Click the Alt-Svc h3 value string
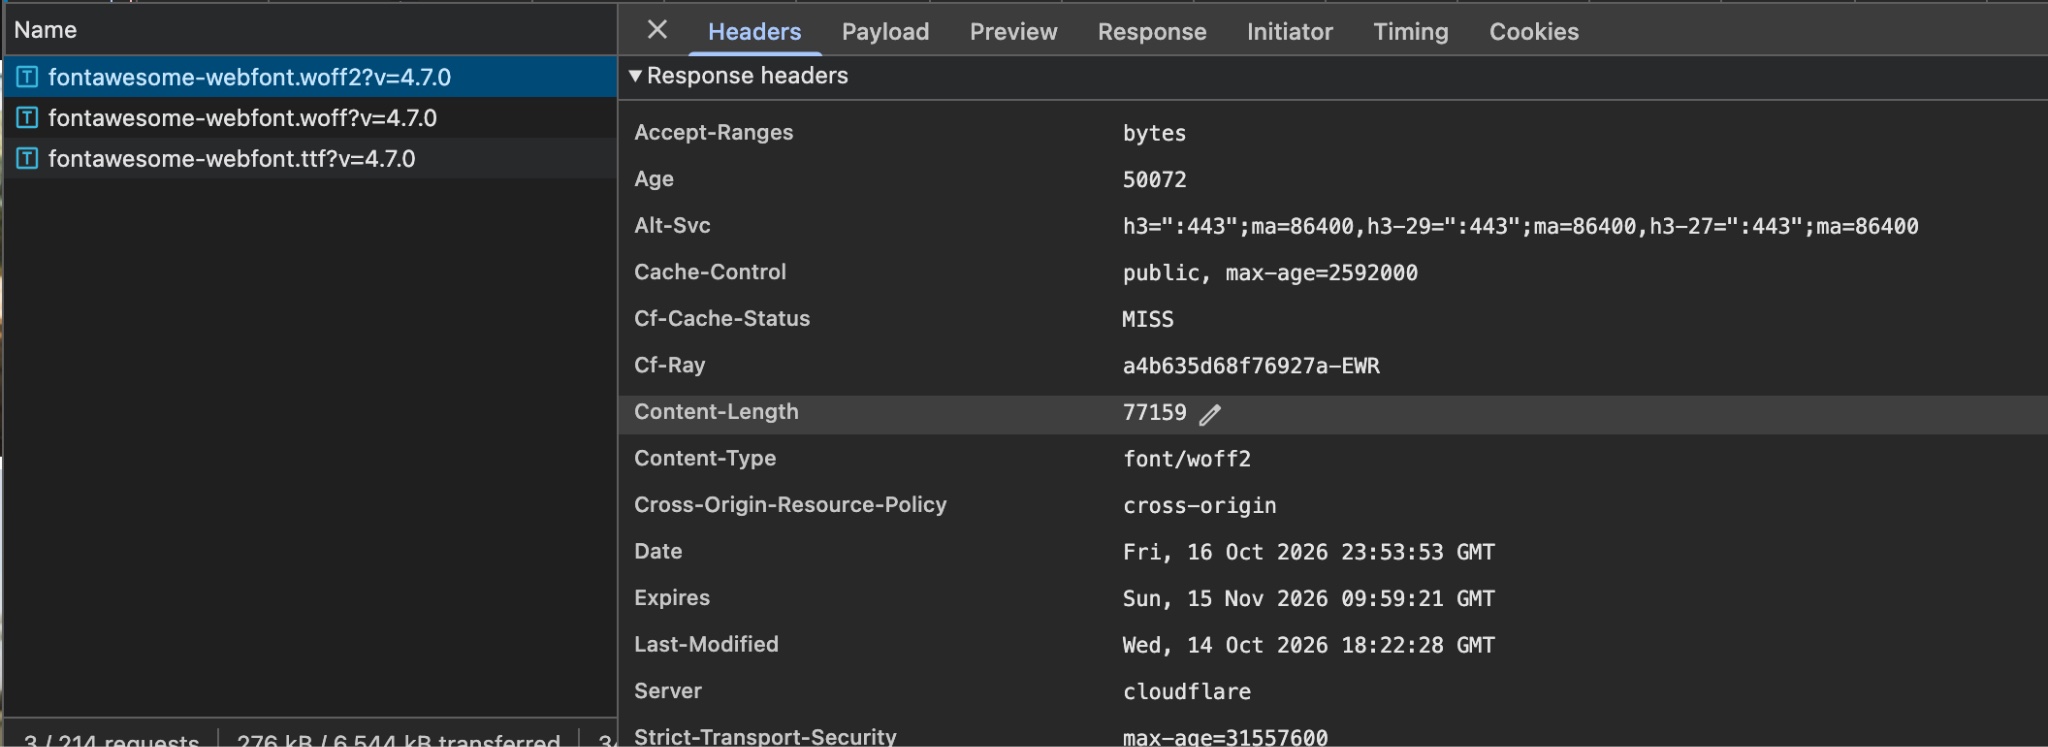This screenshot has width=2048, height=747. (1520, 226)
